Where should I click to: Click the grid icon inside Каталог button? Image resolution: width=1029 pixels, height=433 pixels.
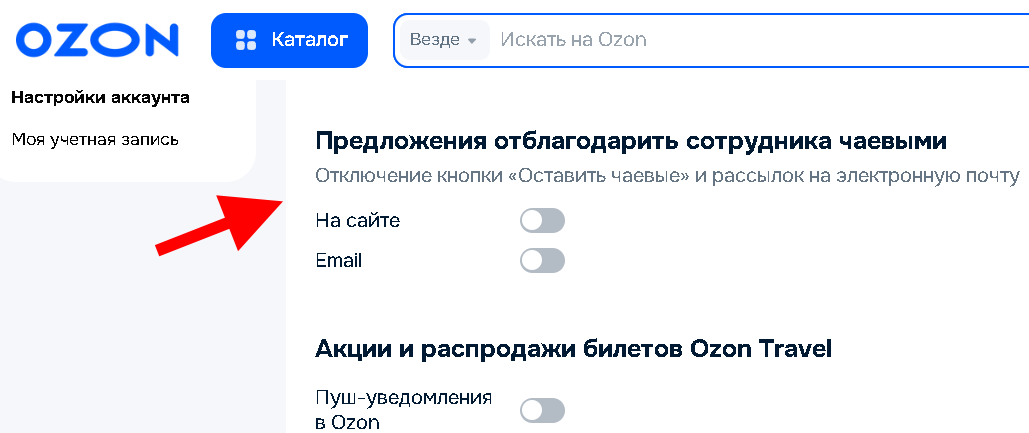245,40
